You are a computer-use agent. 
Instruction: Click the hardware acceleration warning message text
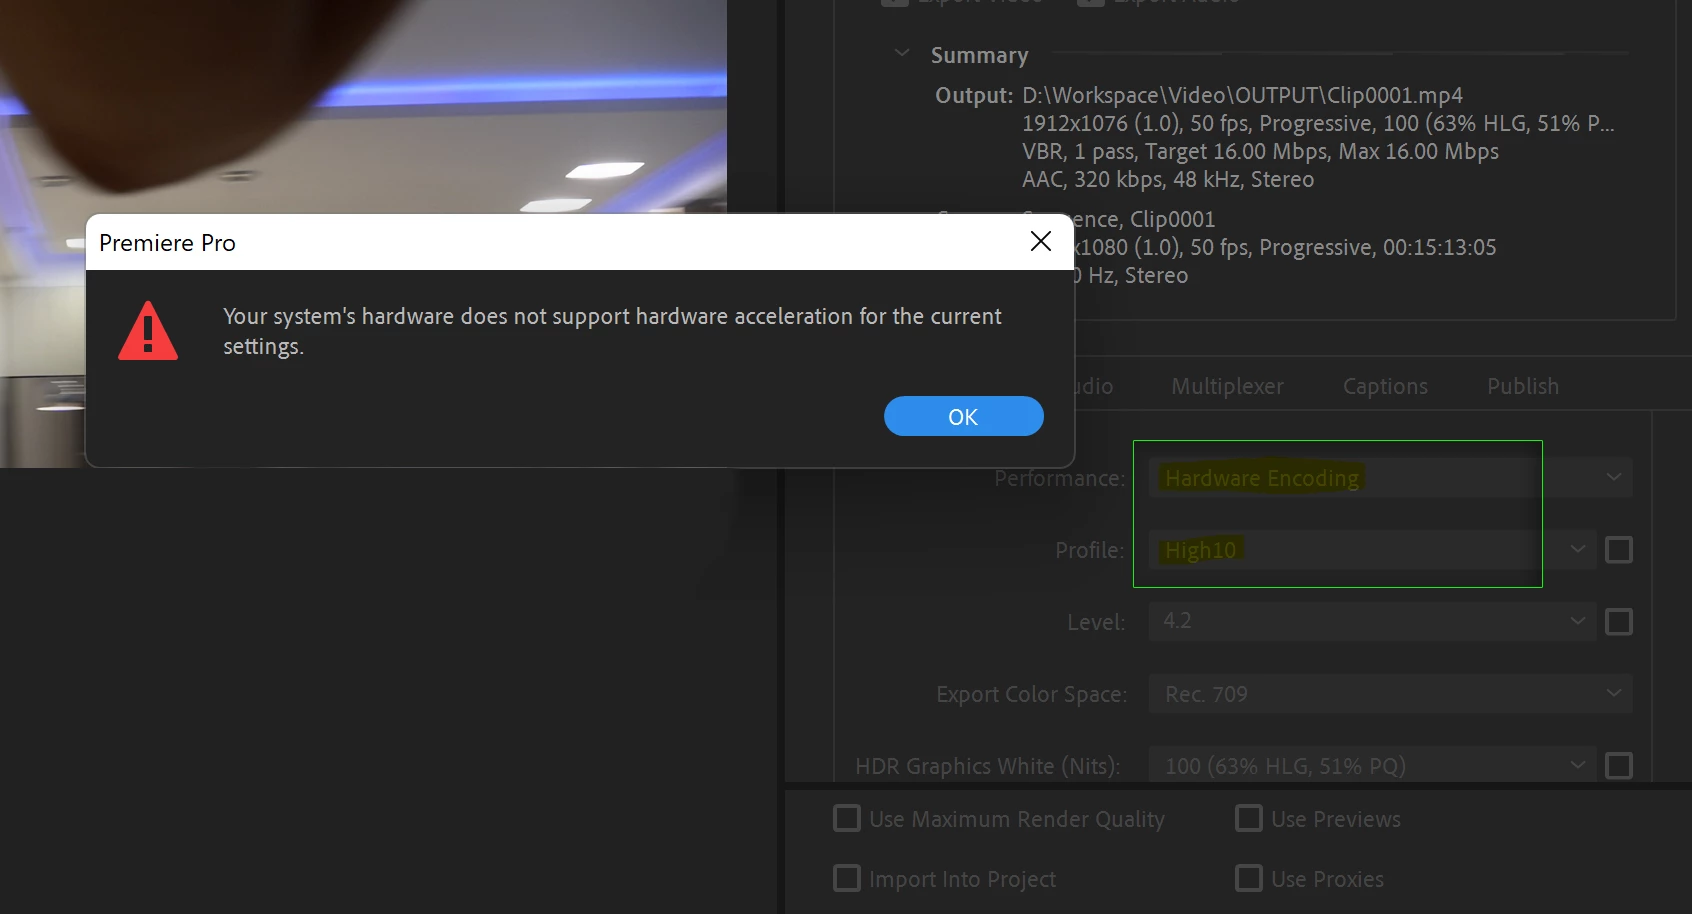(x=612, y=331)
